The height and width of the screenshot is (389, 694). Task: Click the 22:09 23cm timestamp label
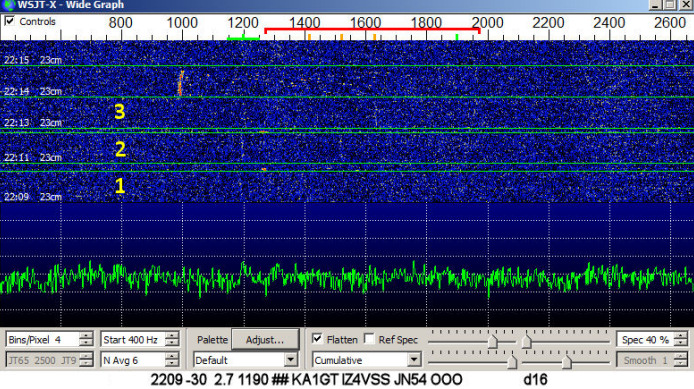tap(33, 196)
